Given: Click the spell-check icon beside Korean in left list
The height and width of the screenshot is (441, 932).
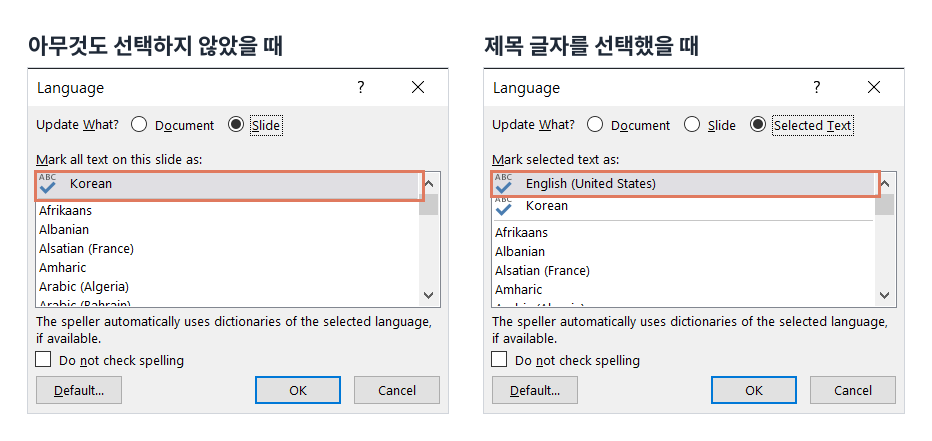Looking at the screenshot, I should pos(48,184).
